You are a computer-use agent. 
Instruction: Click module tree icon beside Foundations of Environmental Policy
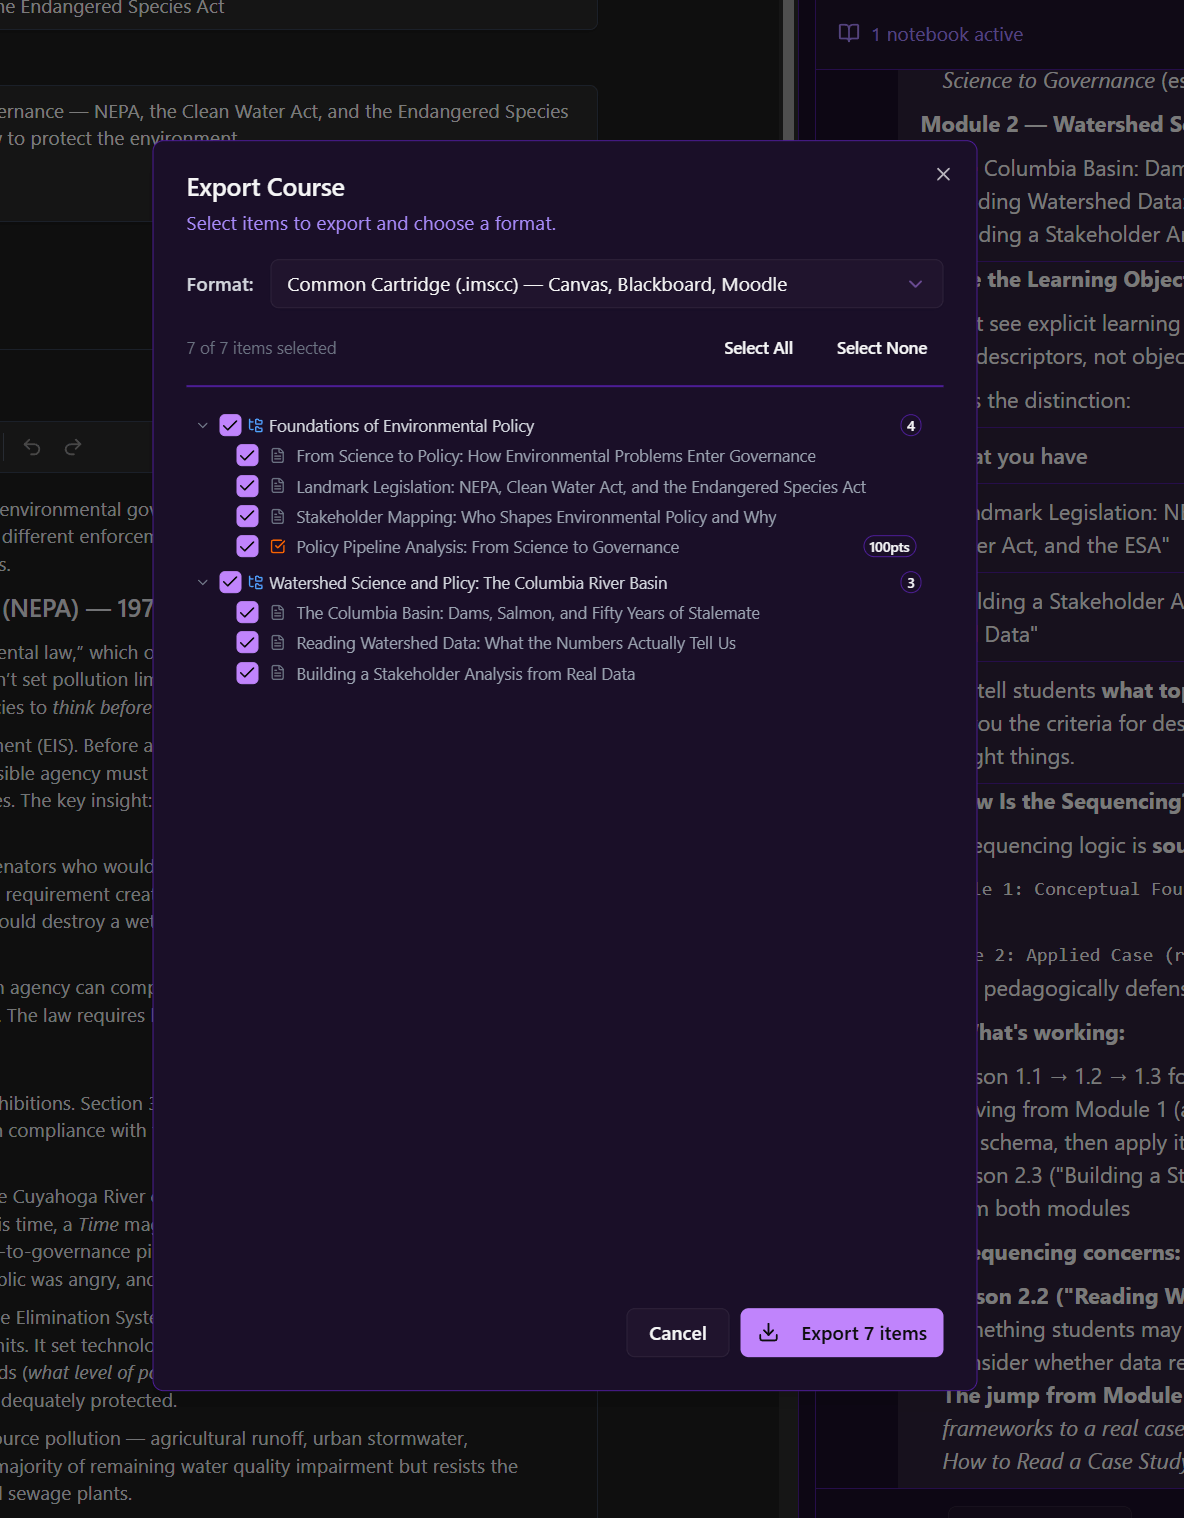click(256, 426)
